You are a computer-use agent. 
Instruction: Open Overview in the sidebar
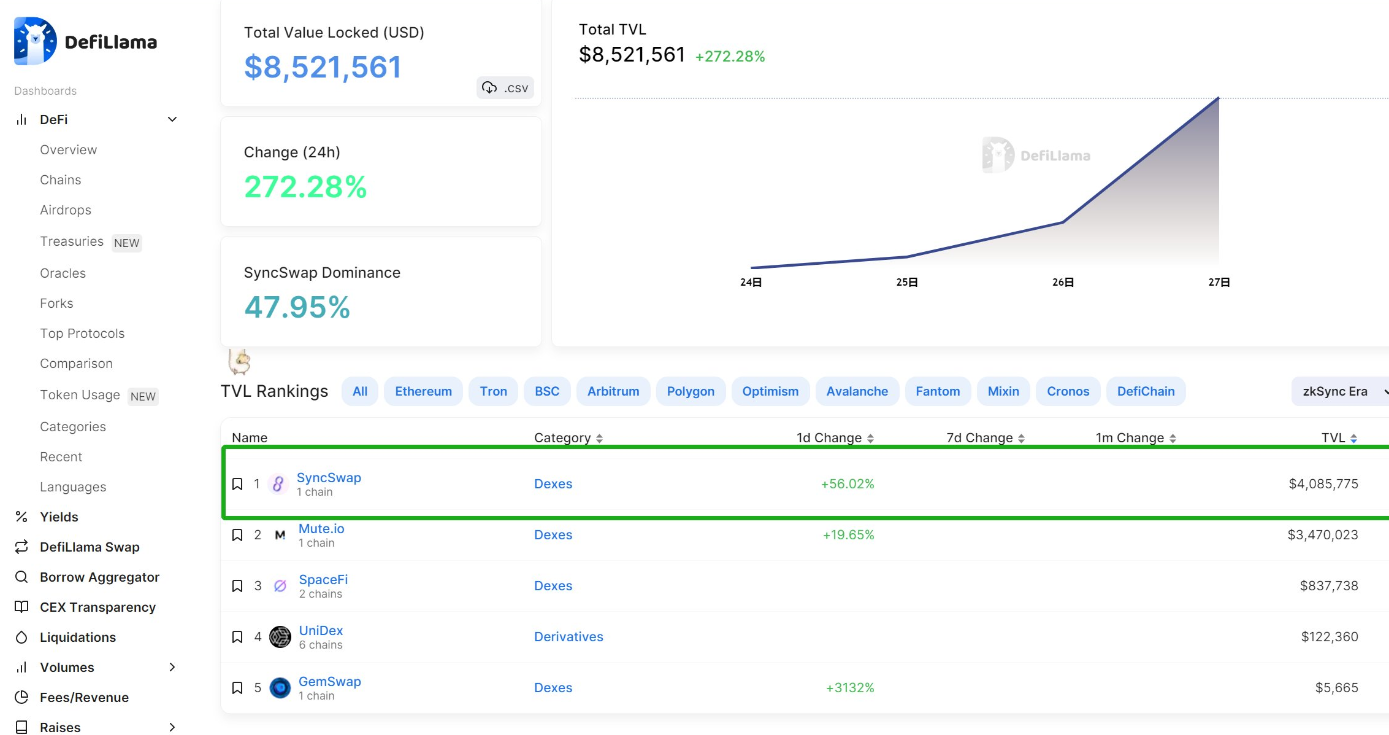(x=68, y=150)
